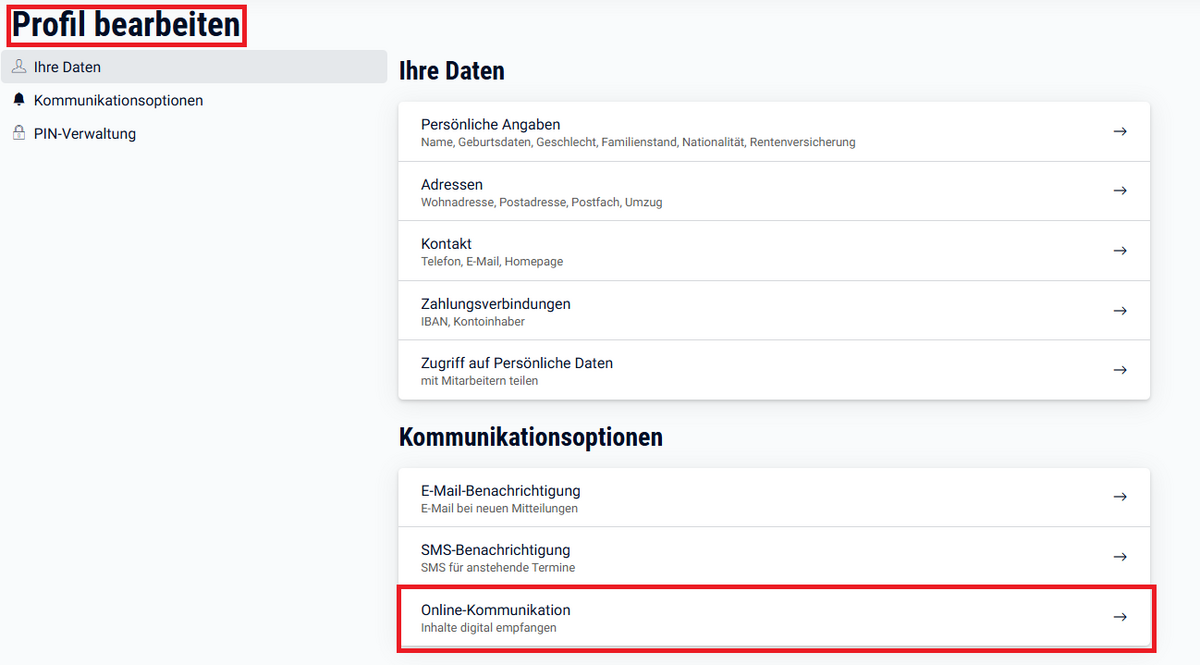Click the arrow in the Kontakt row
This screenshot has height=665, width=1200.
tap(1120, 251)
